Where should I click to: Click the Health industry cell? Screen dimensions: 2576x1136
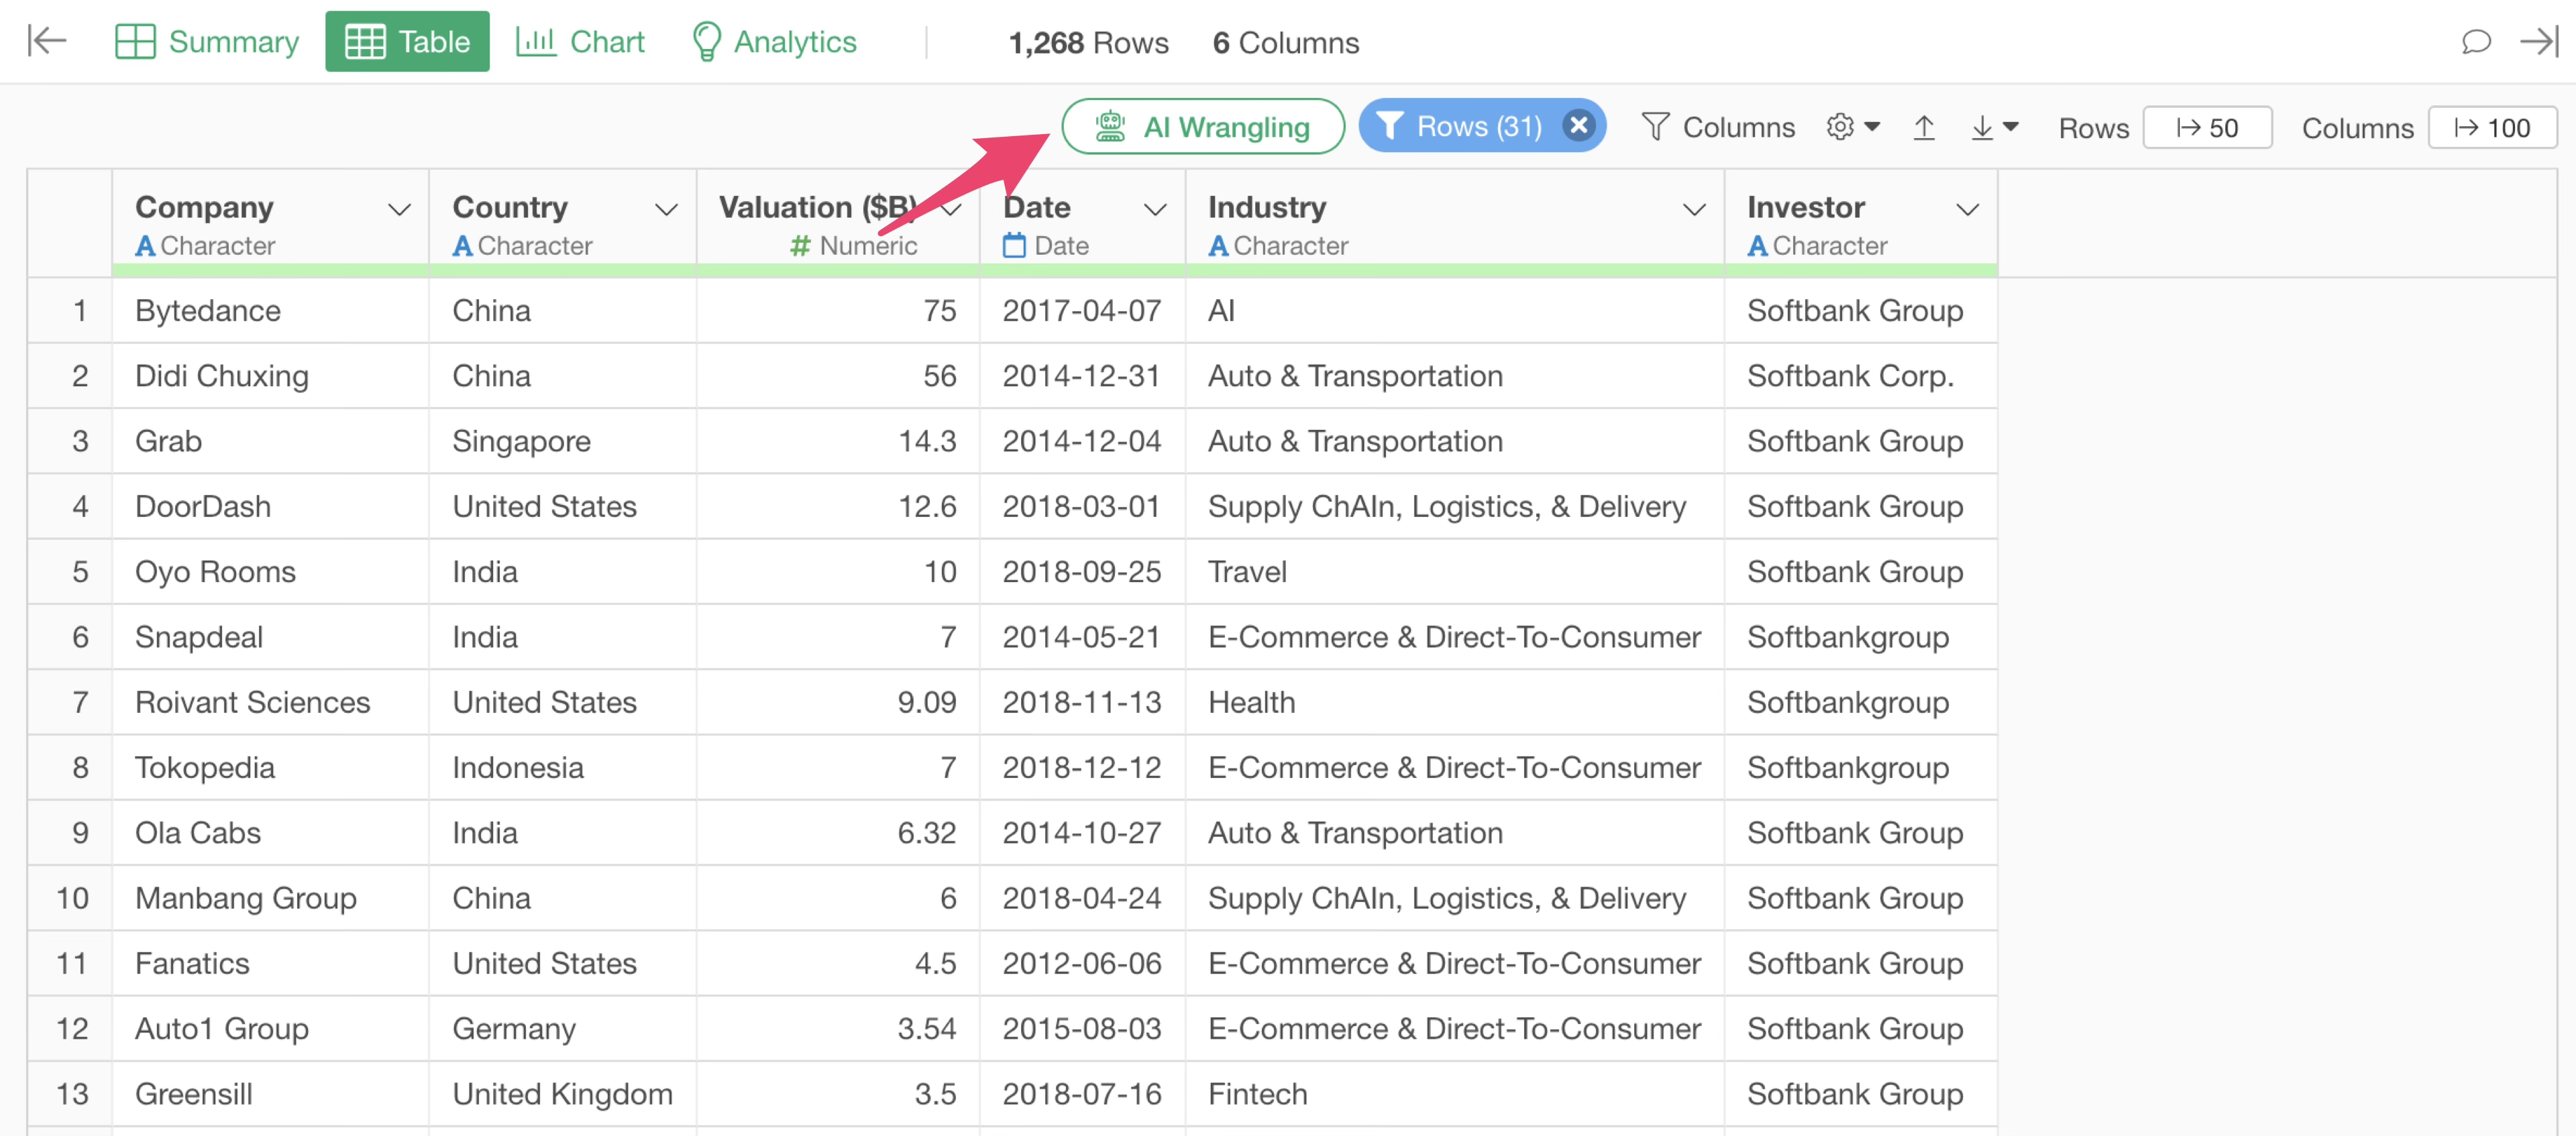[x=1455, y=703]
